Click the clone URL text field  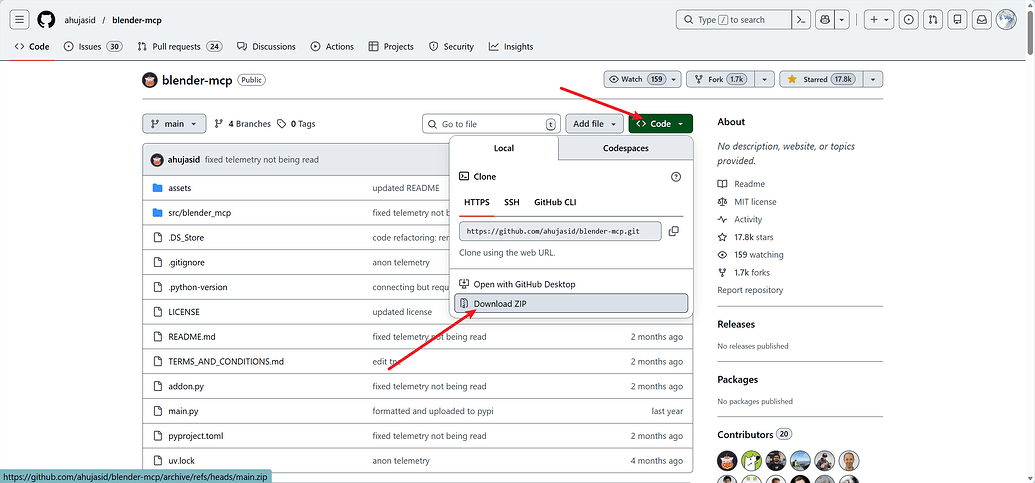560,231
